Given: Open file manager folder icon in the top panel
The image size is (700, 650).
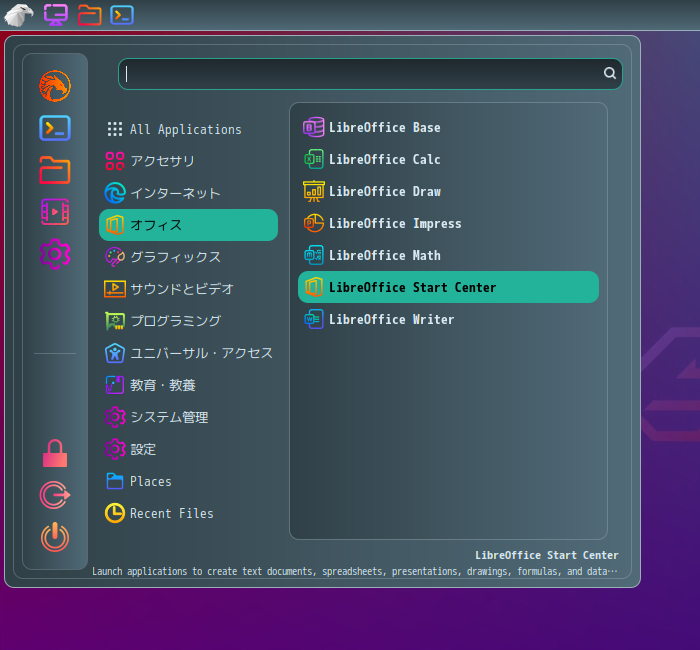Looking at the screenshot, I should pos(90,15).
